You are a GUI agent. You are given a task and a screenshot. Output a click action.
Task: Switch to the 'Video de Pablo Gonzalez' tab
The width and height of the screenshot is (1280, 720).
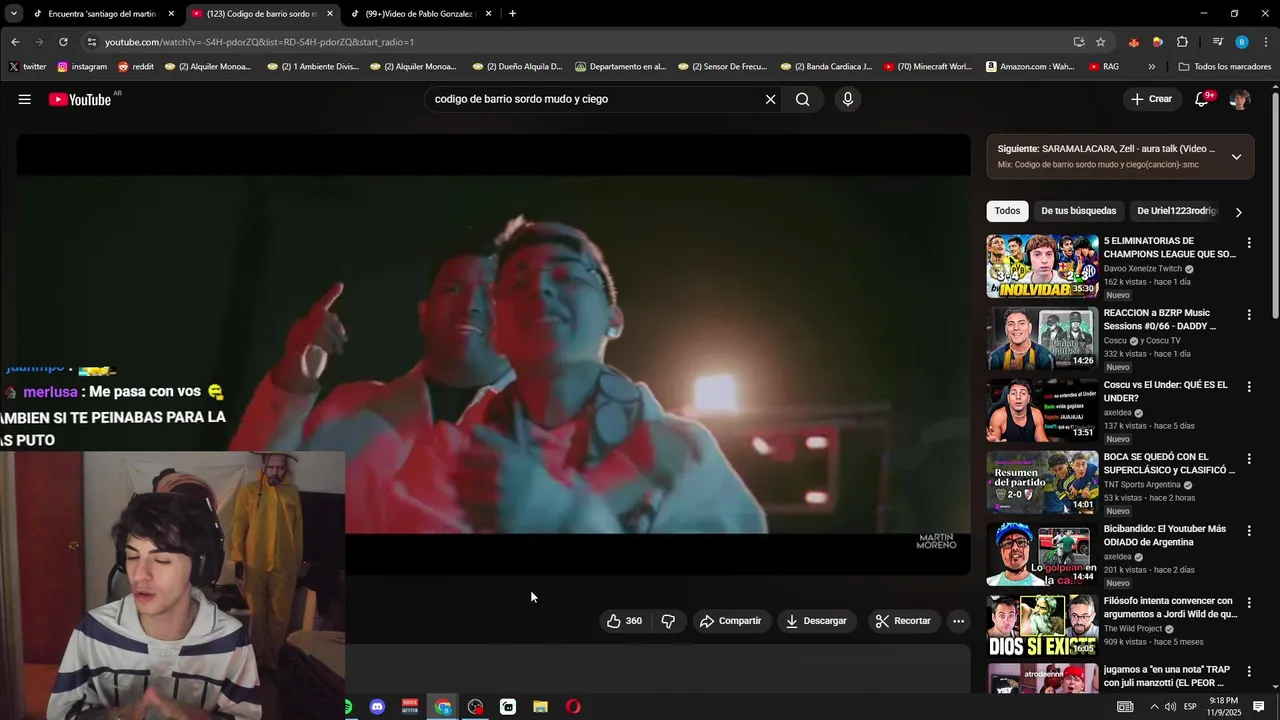(420, 14)
